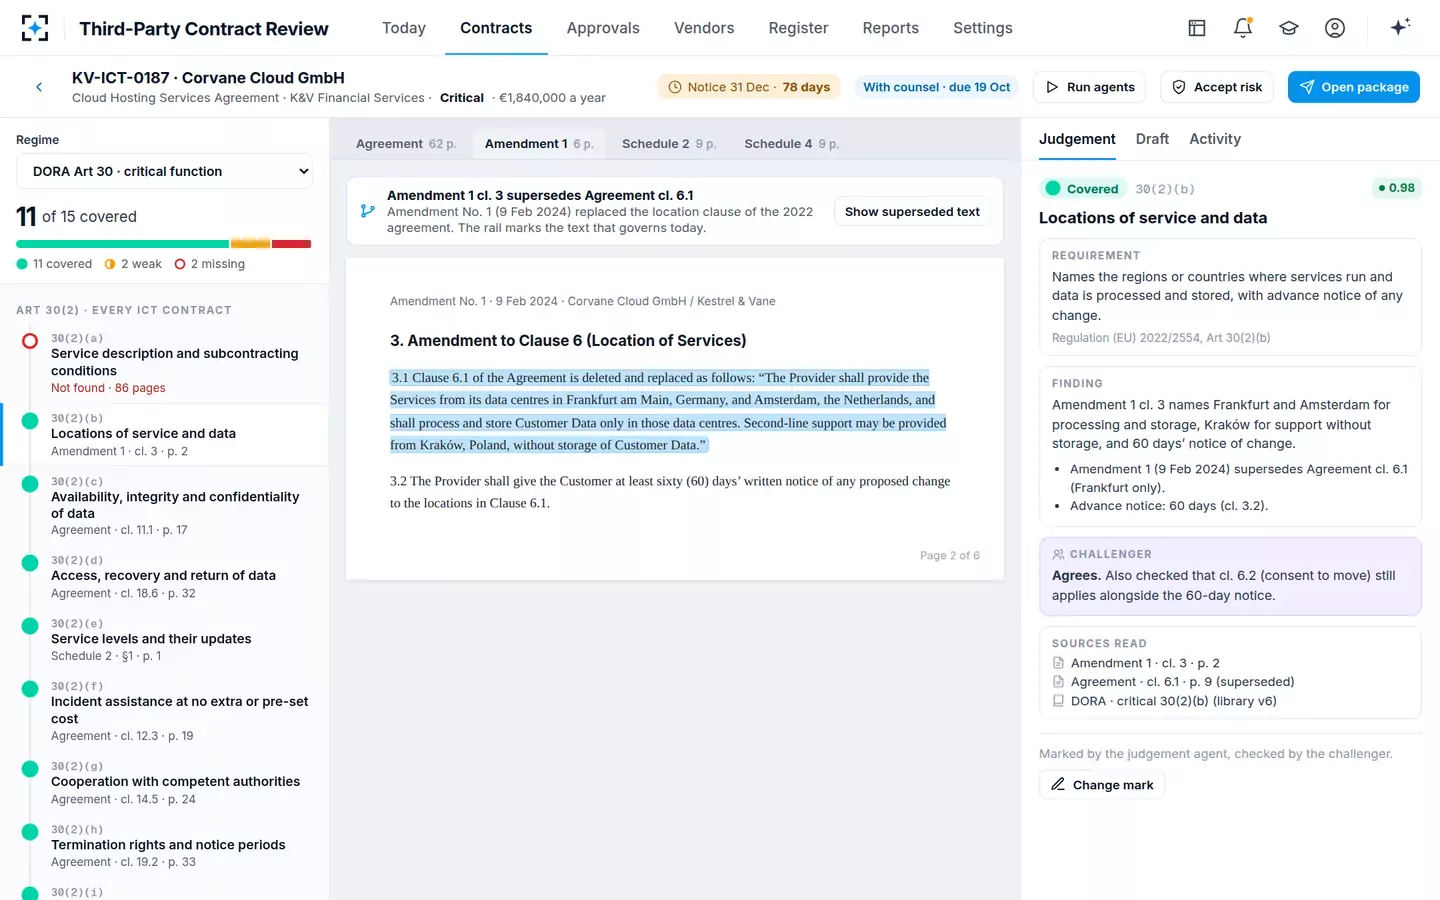Viewport: 1440px width, 900px height.
Task: Open the Regime dropdown
Action: [164, 172]
